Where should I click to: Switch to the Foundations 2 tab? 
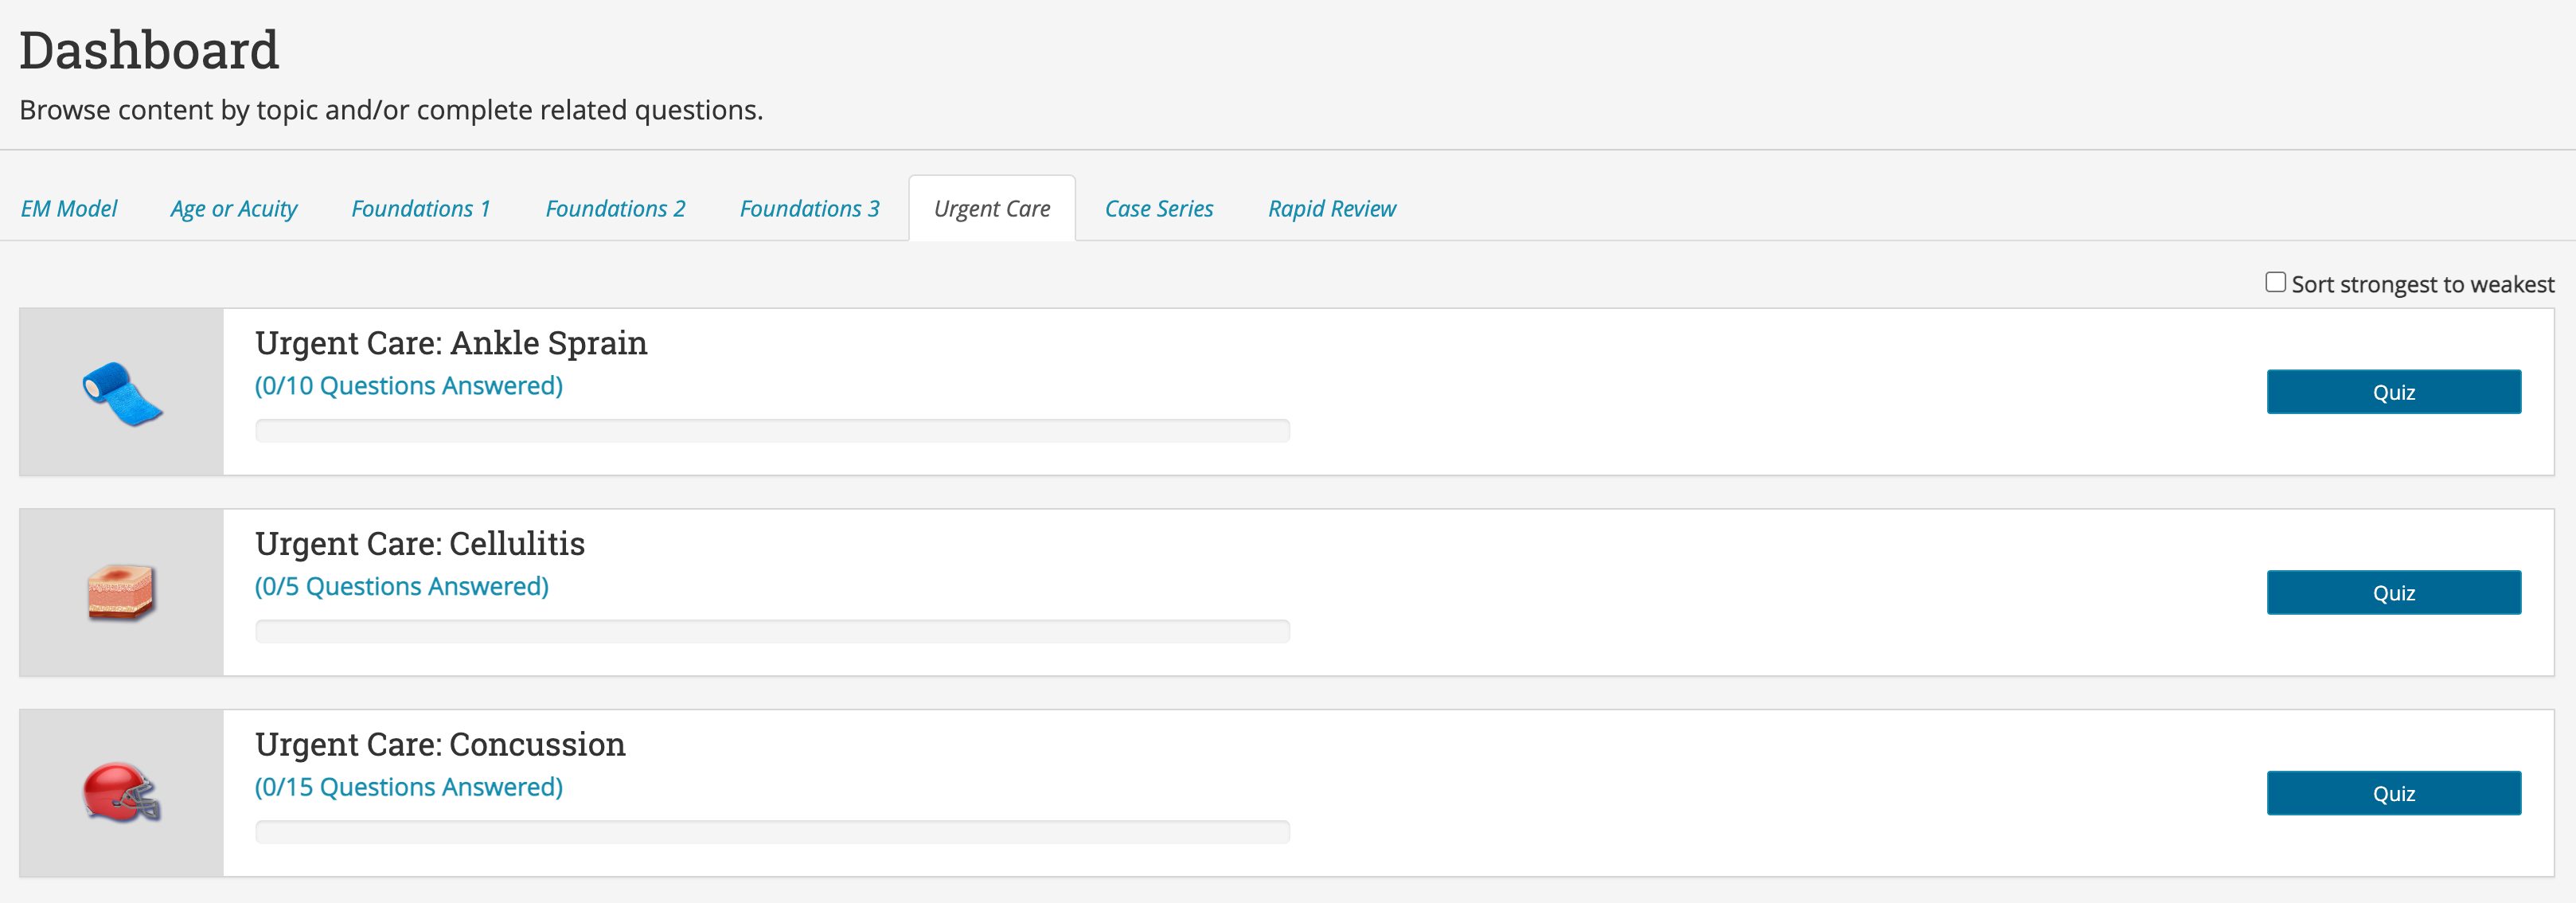(x=615, y=208)
